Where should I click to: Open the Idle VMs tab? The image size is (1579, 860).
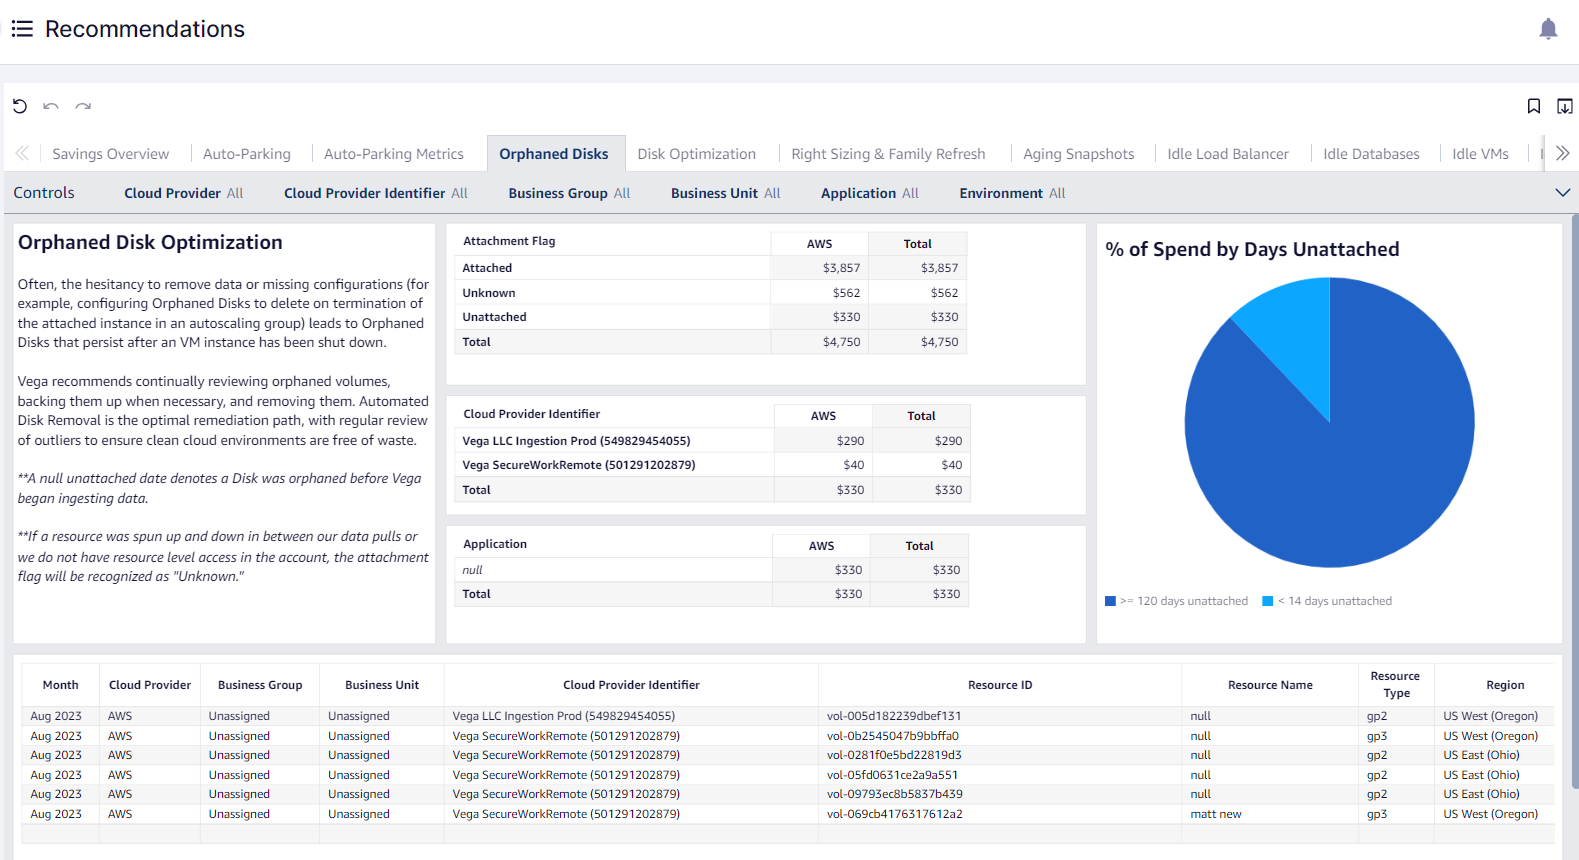click(x=1480, y=154)
